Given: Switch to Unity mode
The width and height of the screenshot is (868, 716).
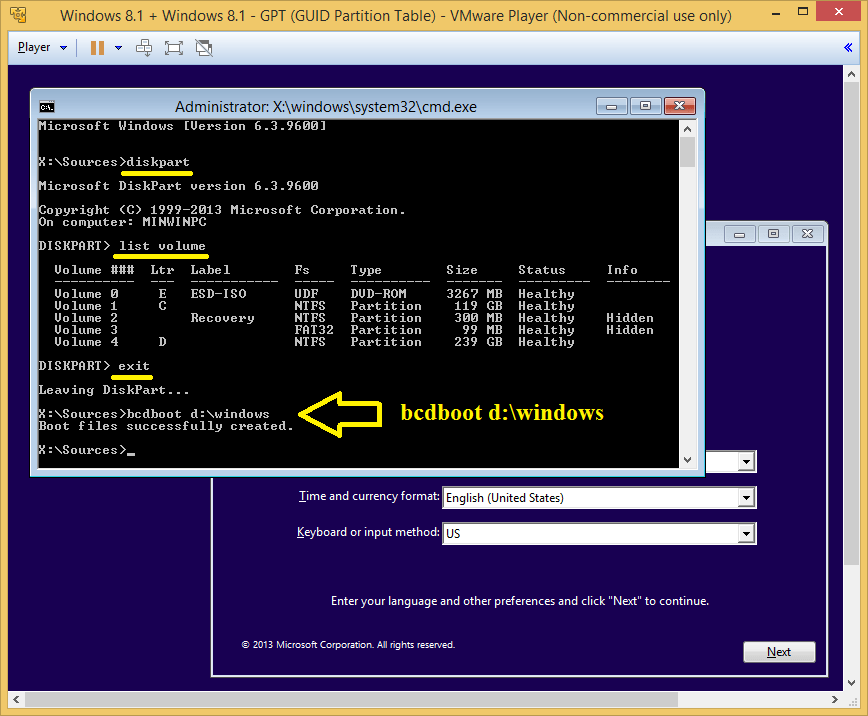Looking at the screenshot, I should (203, 47).
